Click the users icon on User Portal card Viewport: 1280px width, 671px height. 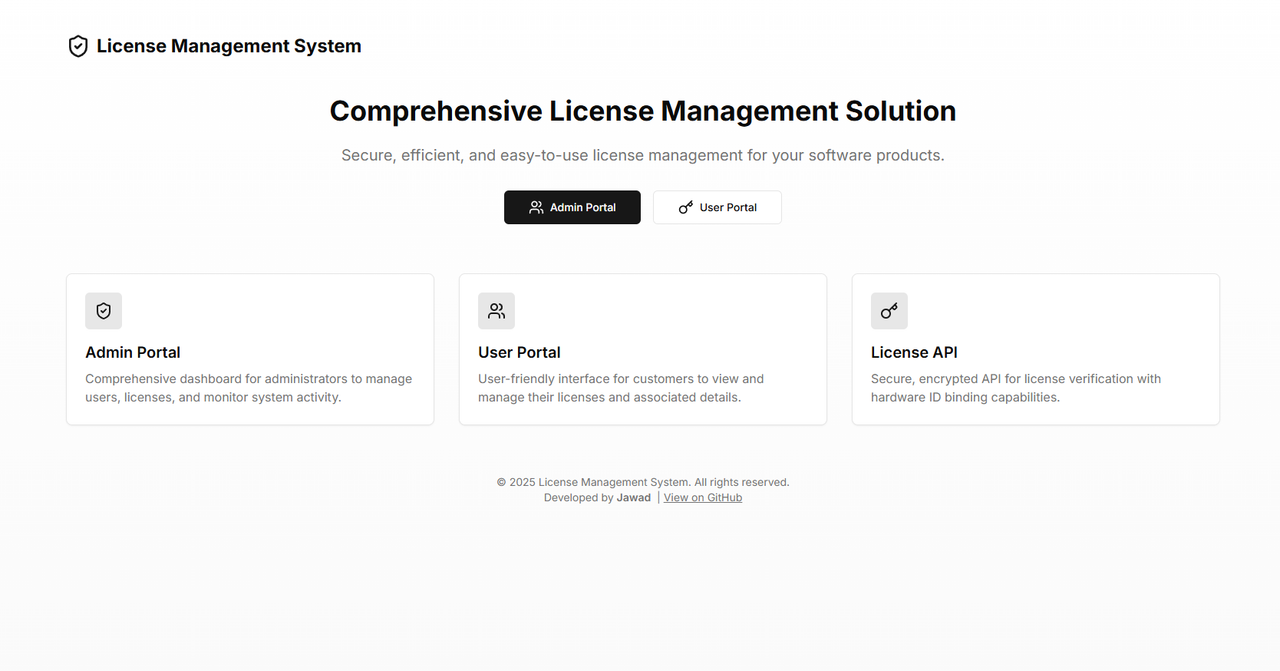497,311
